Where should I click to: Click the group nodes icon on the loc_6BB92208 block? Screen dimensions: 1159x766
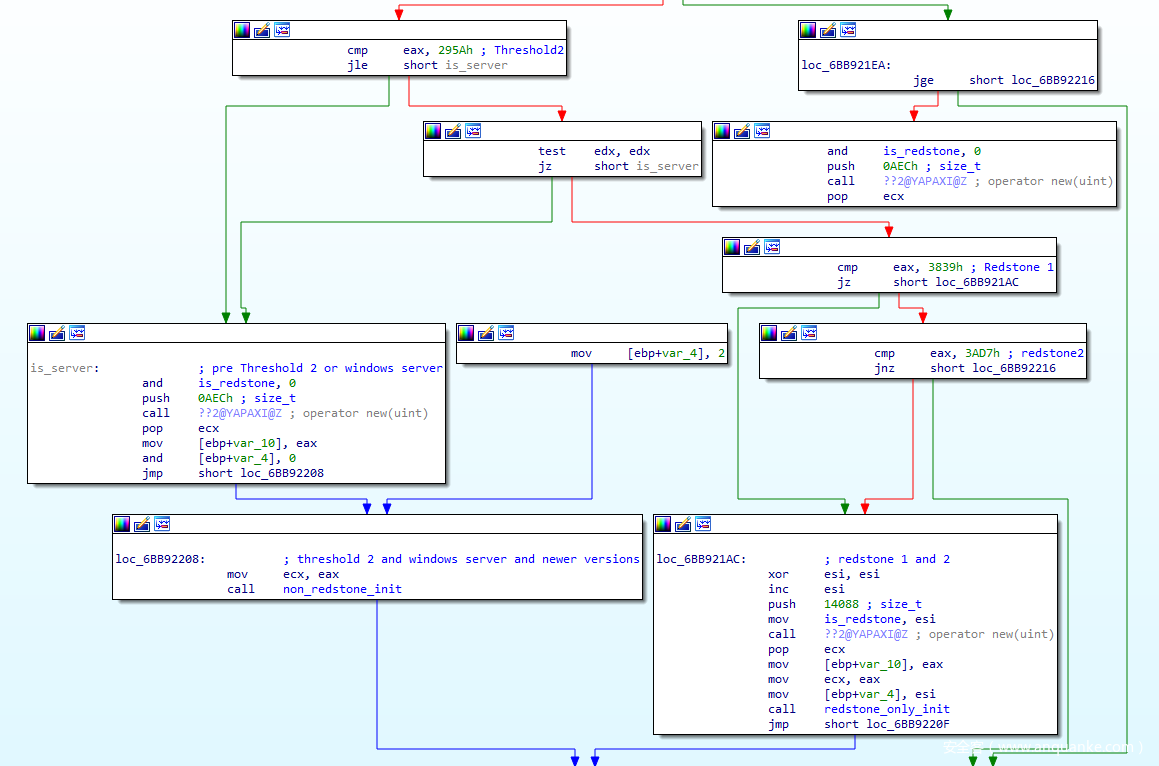162,524
